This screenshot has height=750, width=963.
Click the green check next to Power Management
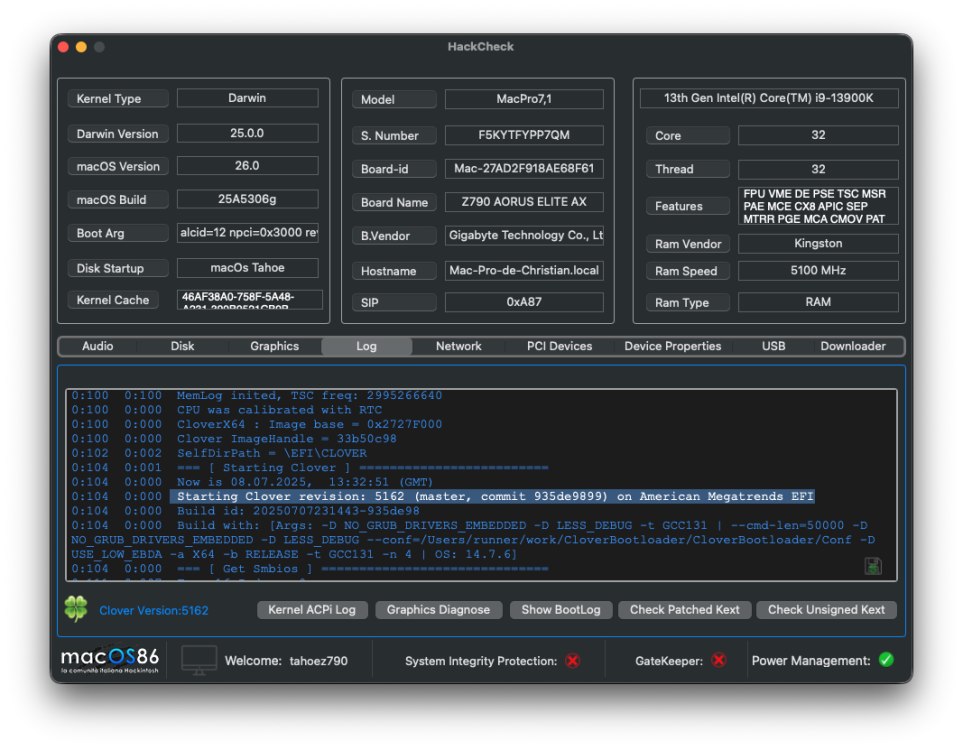pos(886,660)
